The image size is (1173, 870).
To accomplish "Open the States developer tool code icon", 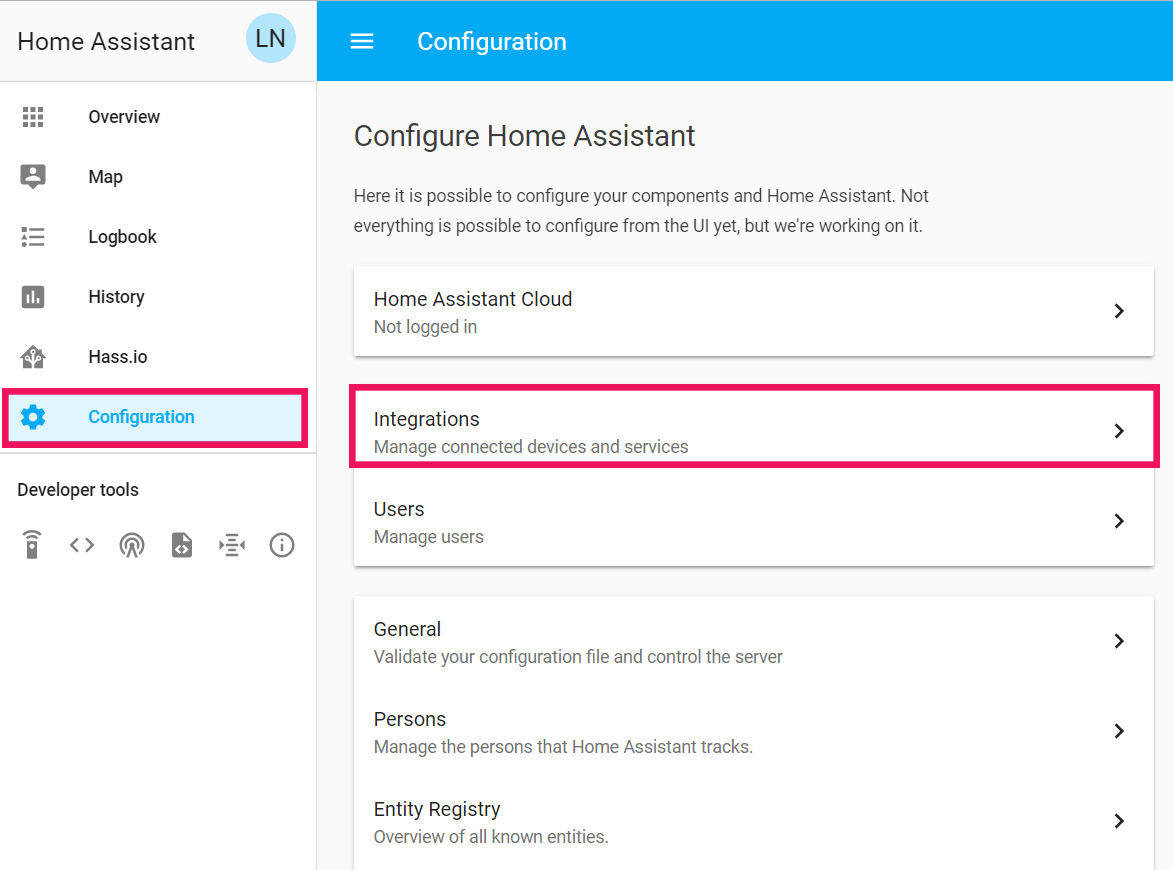I will (x=82, y=545).
